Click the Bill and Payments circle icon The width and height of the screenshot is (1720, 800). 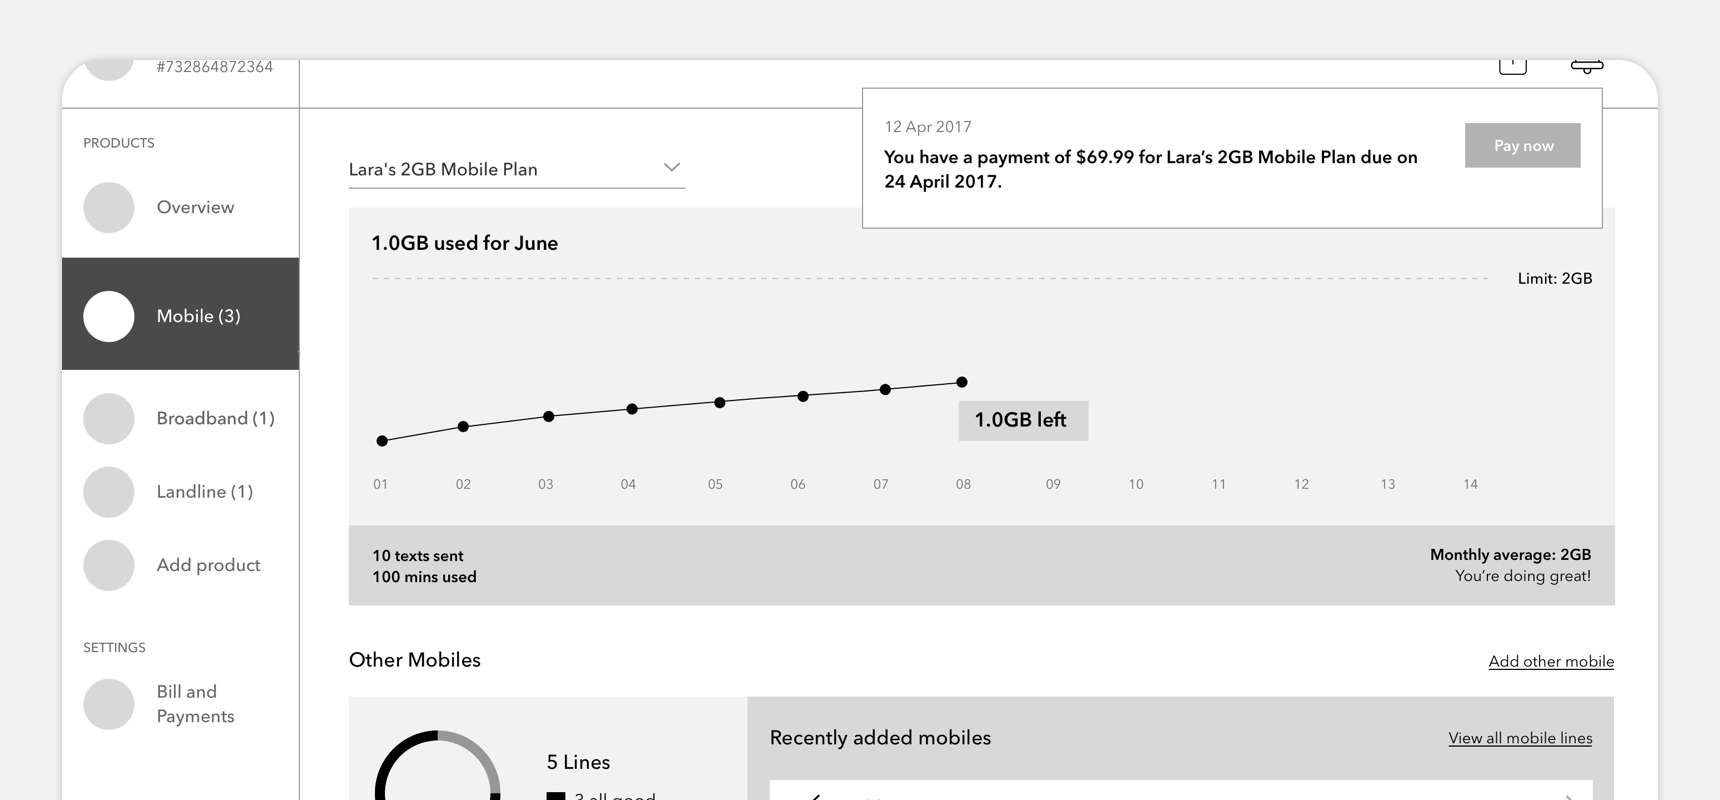click(x=109, y=704)
